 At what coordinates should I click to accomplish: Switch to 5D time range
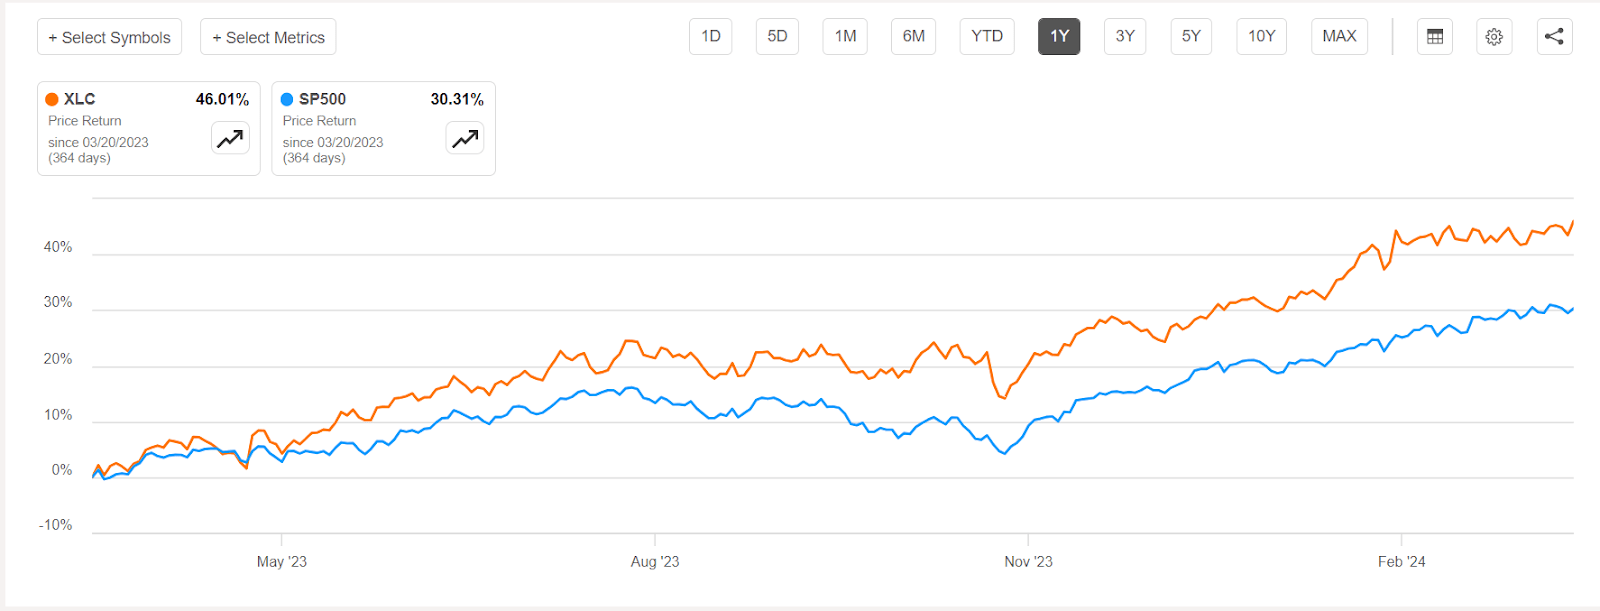777,37
